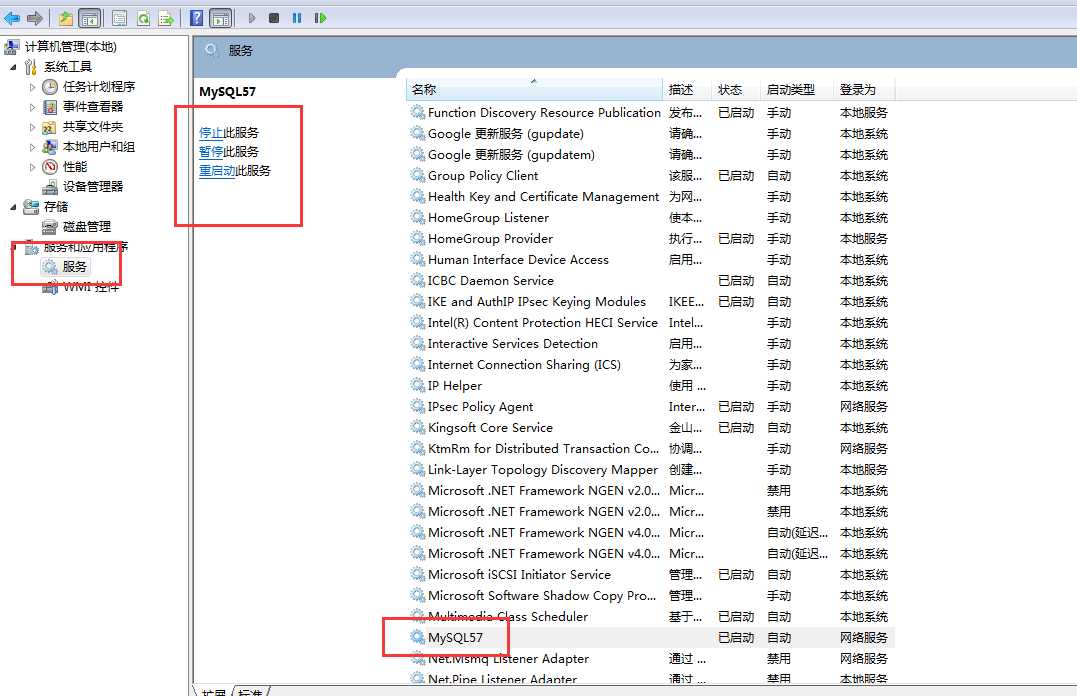
Task: Click the 停止 link to stop MySQL57
Action: pyautogui.click(x=211, y=133)
